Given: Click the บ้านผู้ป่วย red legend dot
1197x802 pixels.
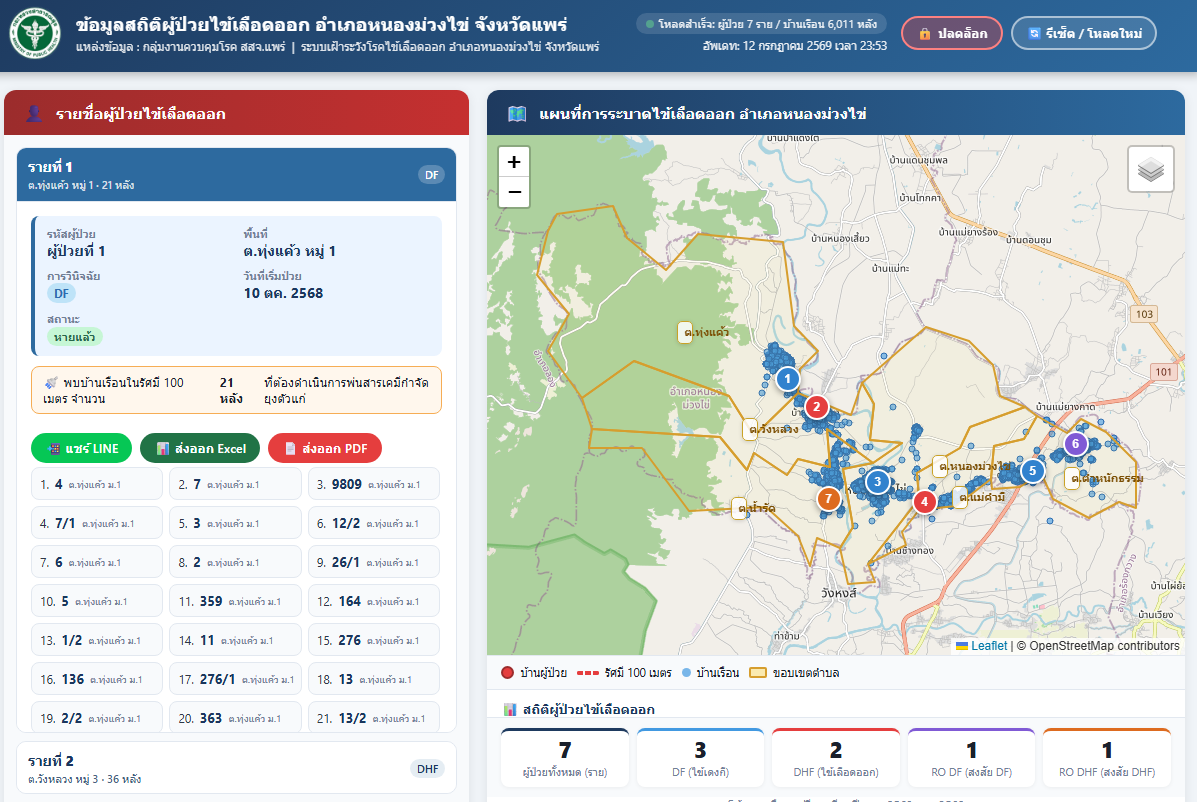Looking at the screenshot, I should point(508,672).
